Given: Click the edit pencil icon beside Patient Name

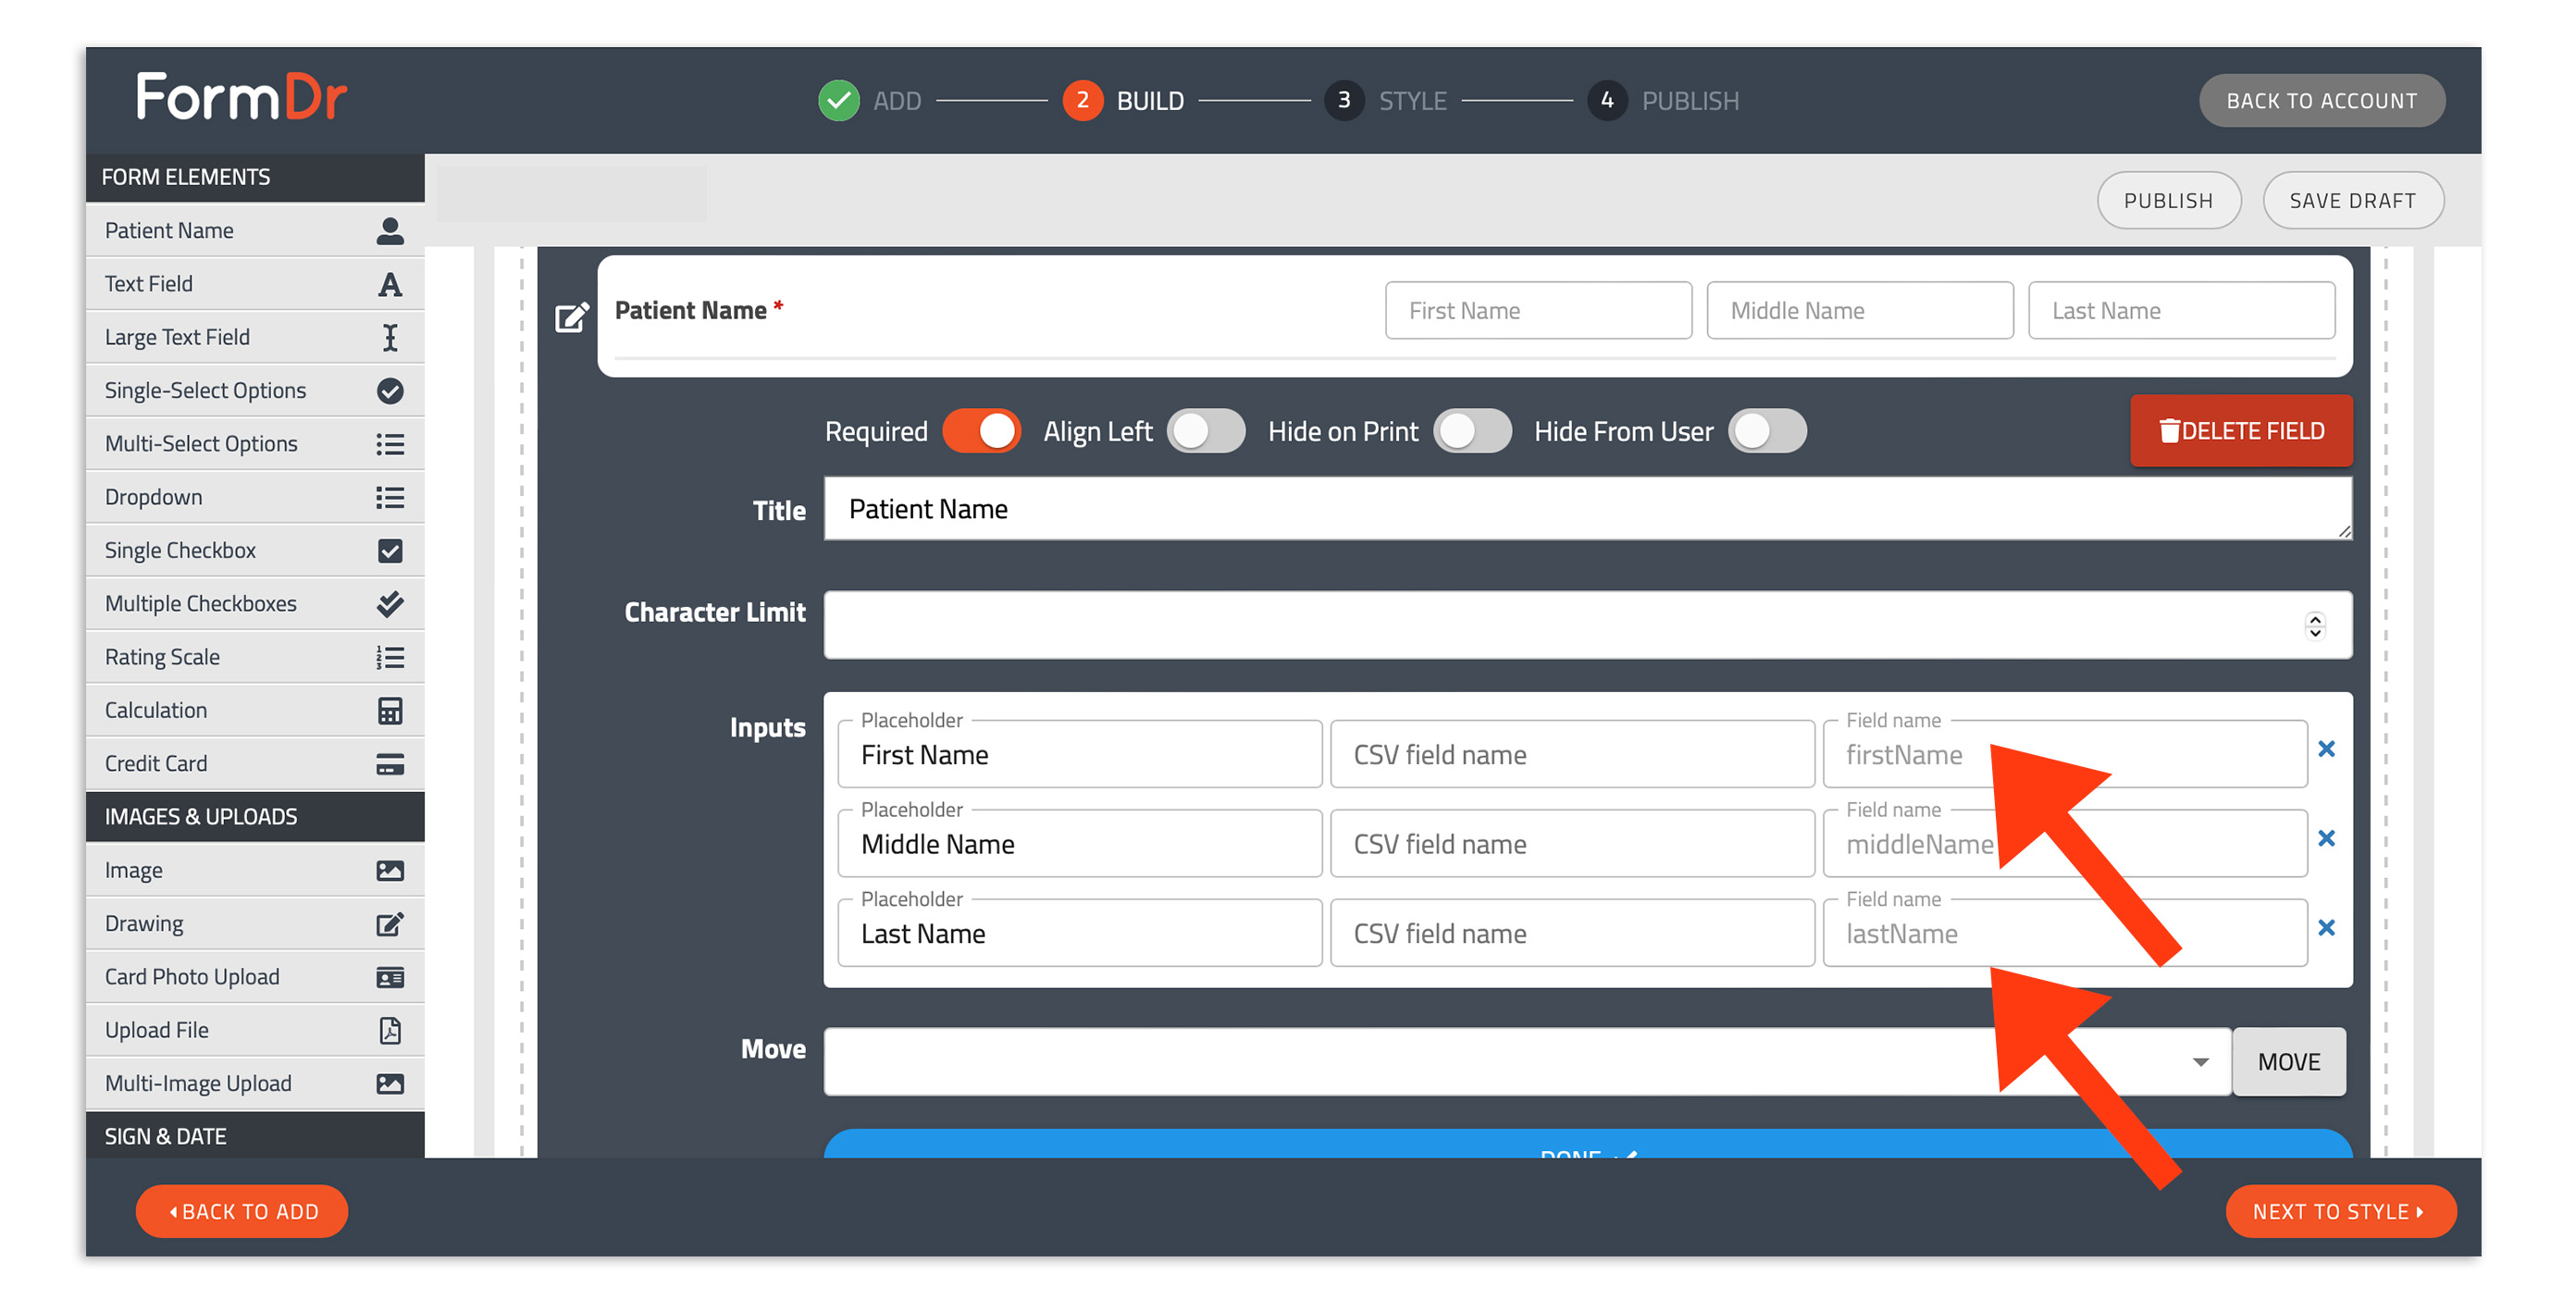Looking at the screenshot, I should [x=571, y=317].
